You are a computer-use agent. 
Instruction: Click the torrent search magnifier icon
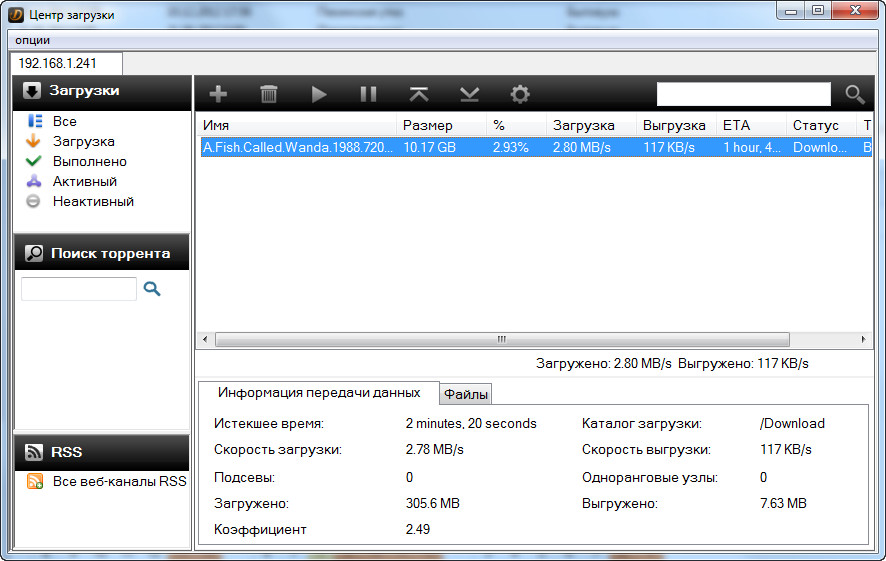(x=152, y=289)
